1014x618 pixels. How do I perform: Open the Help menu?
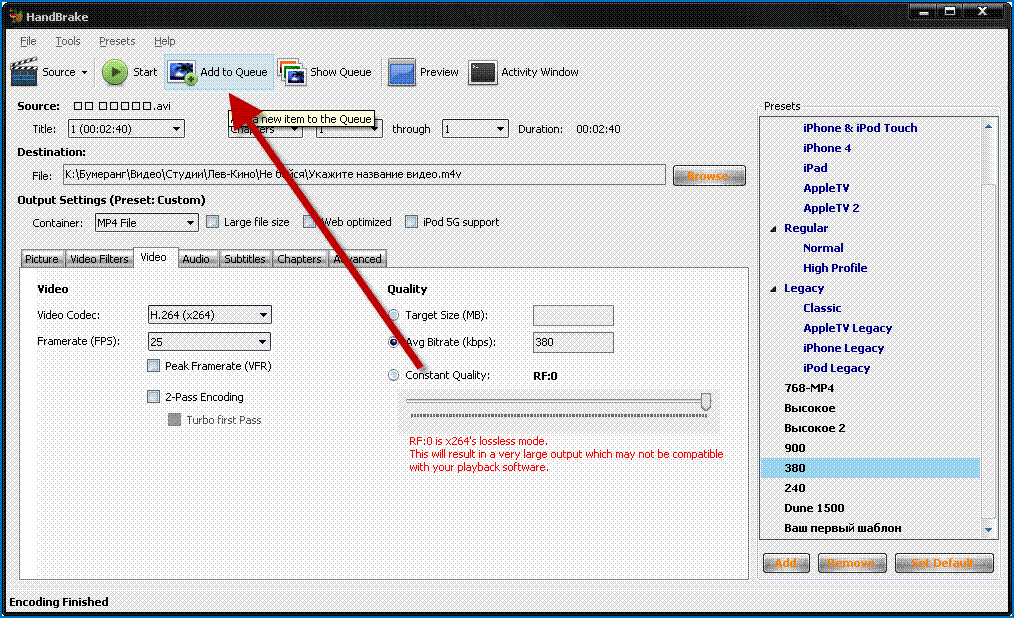[164, 41]
